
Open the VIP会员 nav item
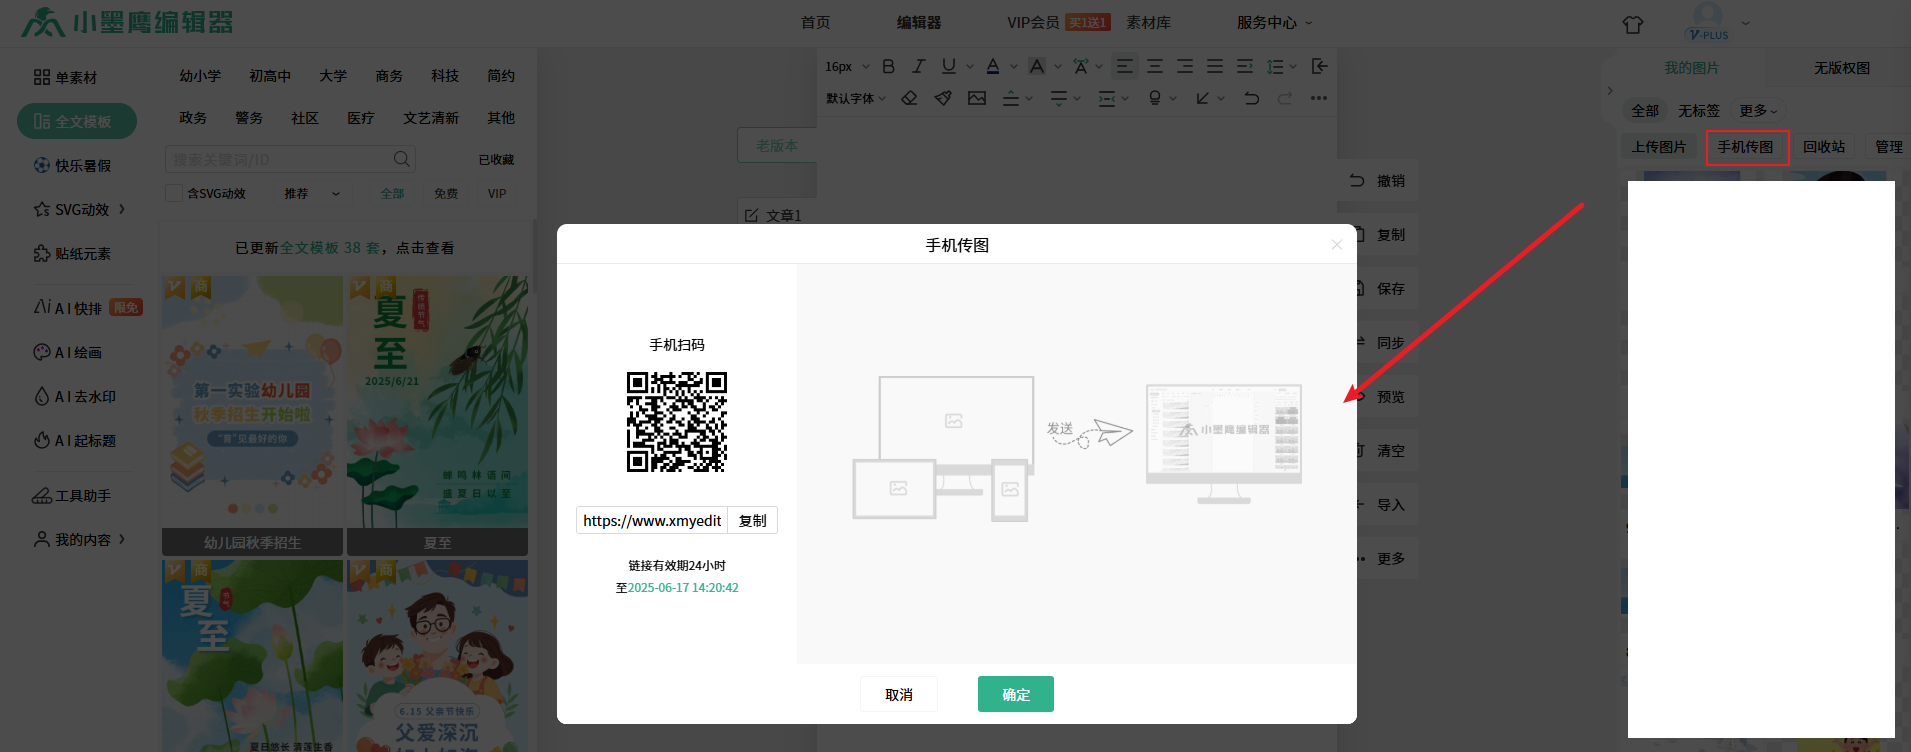(x=1033, y=22)
